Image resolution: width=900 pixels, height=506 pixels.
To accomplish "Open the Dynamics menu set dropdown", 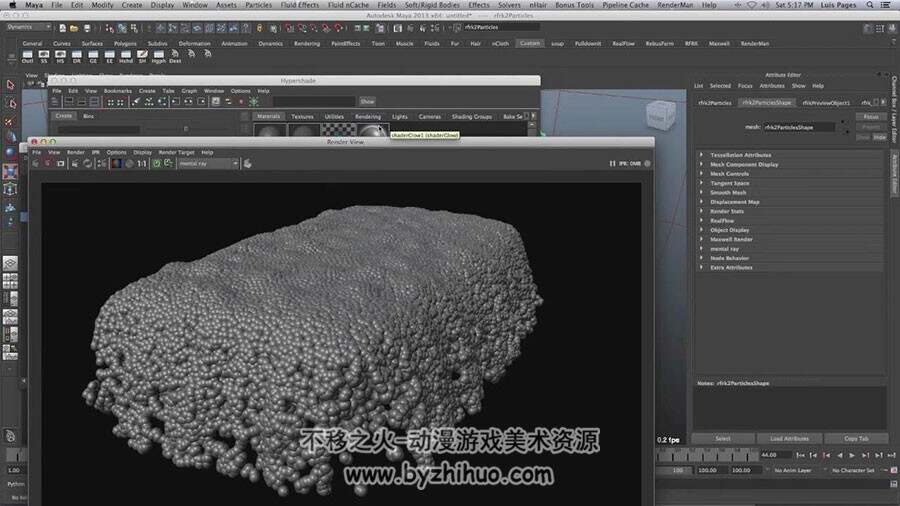I will pyautogui.click(x=28, y=27).
